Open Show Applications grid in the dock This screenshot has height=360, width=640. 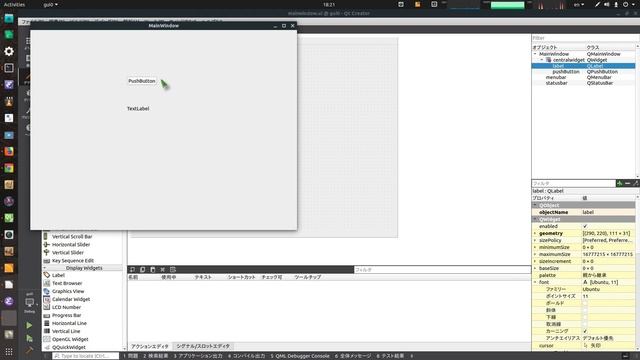(x=9, y=352)
